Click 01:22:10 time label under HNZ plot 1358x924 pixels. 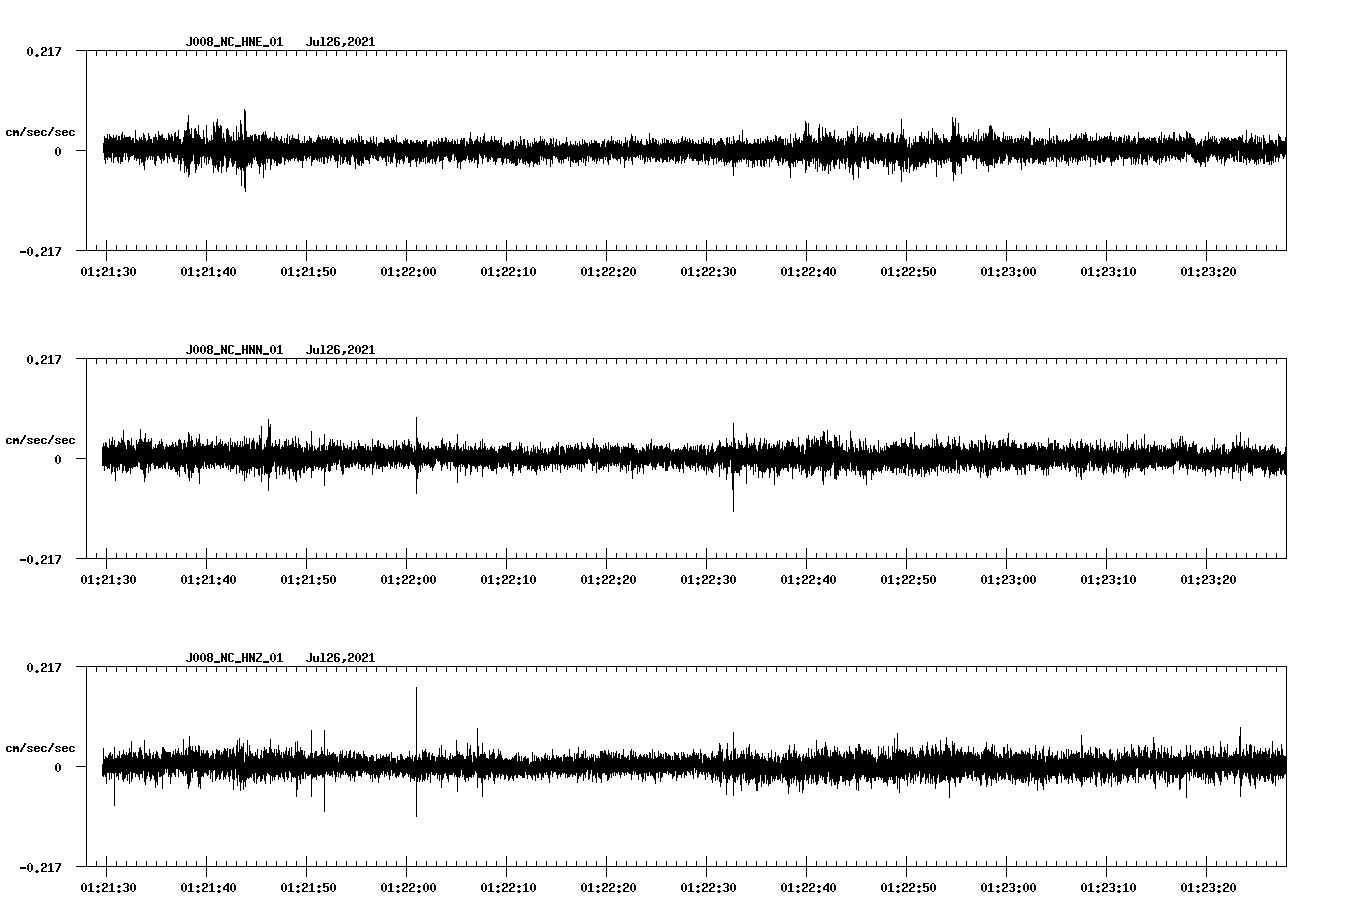click(x=507, y=887)
